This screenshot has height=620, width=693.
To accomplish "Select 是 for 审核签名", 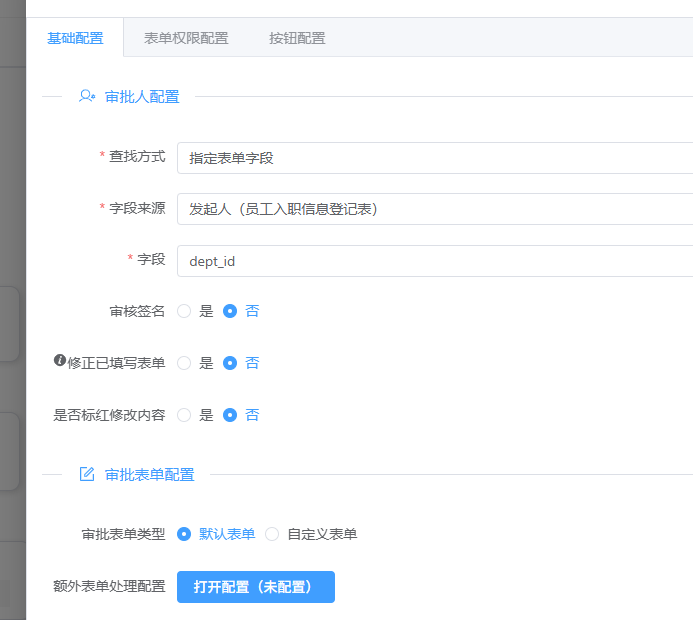I will coord(184,311).
